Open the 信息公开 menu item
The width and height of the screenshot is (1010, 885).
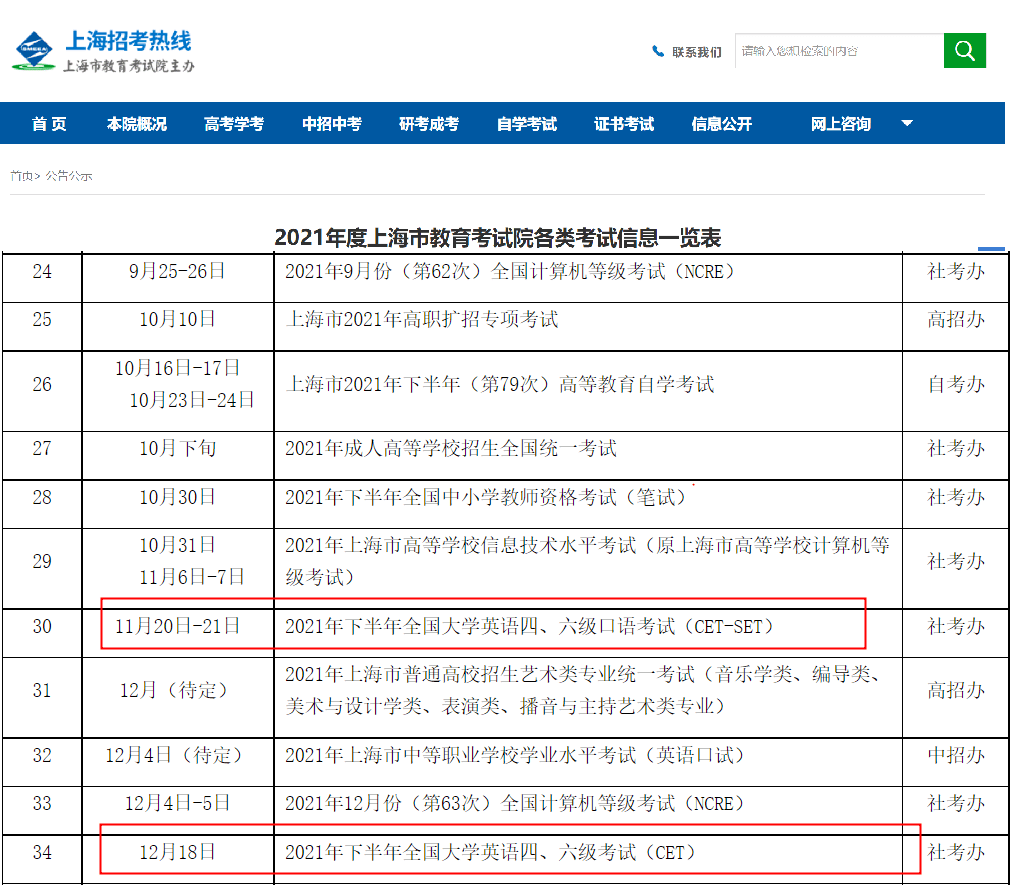(x=721, y=124)
